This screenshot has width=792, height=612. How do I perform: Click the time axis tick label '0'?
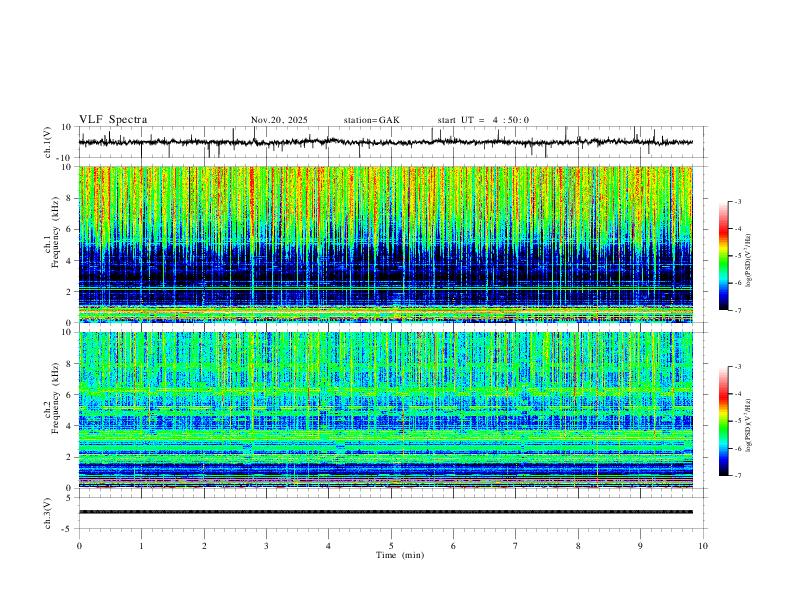[x=79, y=546]
